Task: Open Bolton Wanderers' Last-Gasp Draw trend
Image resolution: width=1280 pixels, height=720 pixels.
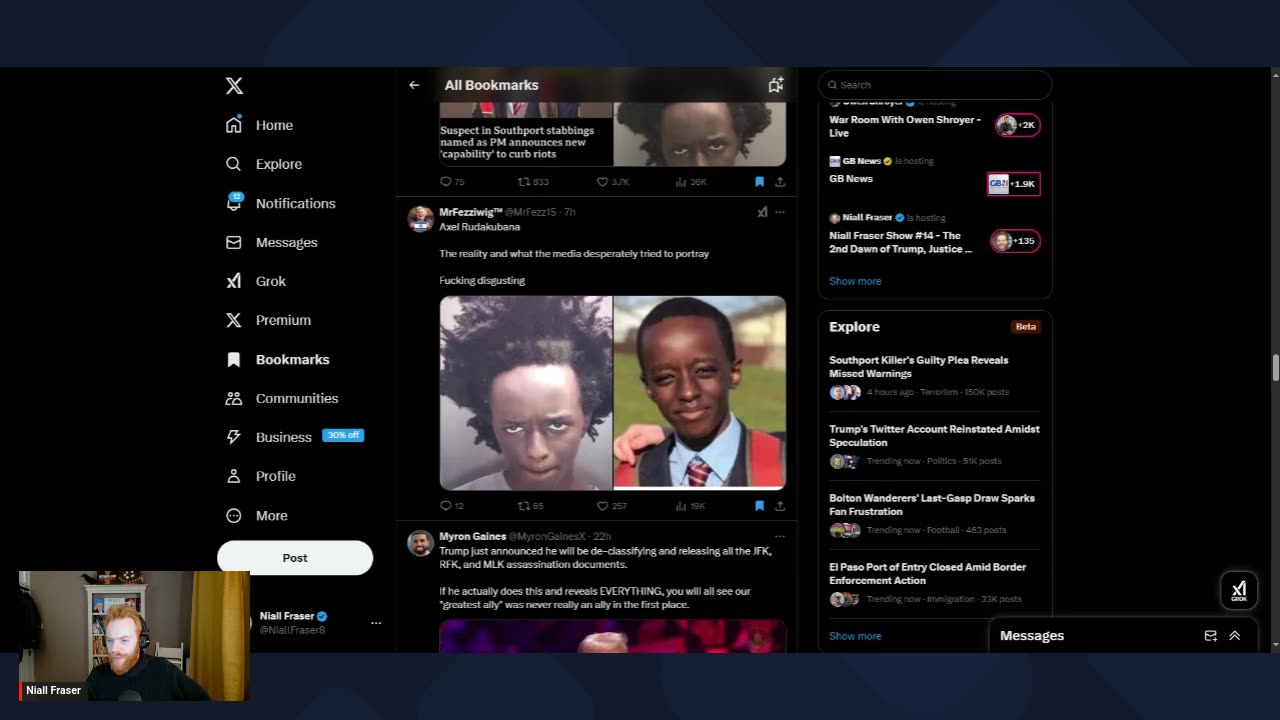Action: 932,505
